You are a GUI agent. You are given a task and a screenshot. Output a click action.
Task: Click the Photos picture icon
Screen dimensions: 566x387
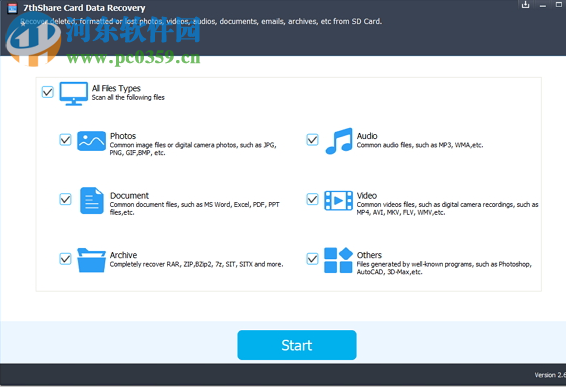point(91,141)
